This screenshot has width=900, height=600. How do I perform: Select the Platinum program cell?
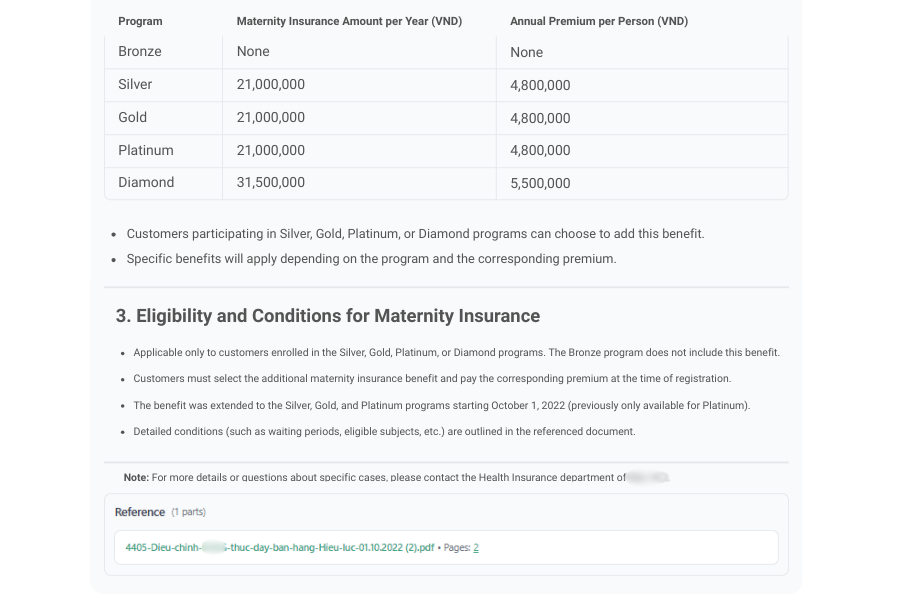point(146,150)
